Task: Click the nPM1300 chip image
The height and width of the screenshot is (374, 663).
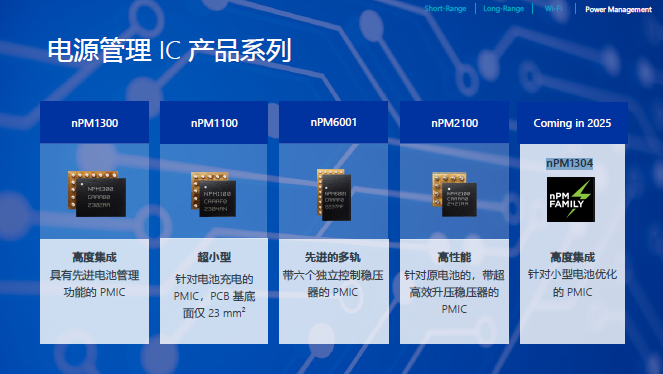Action: (97, 194)
